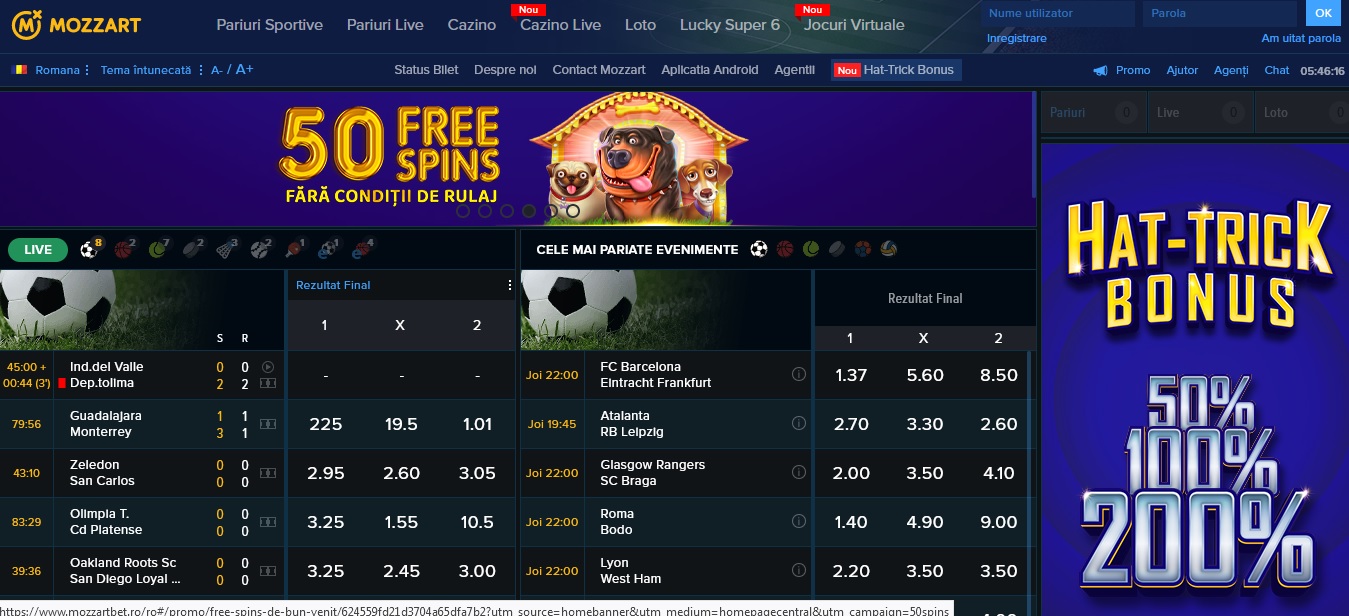This screenshot has width=1349, height=616.
Task: Click the Mozzart logo
Action: (x=77, y=24)
